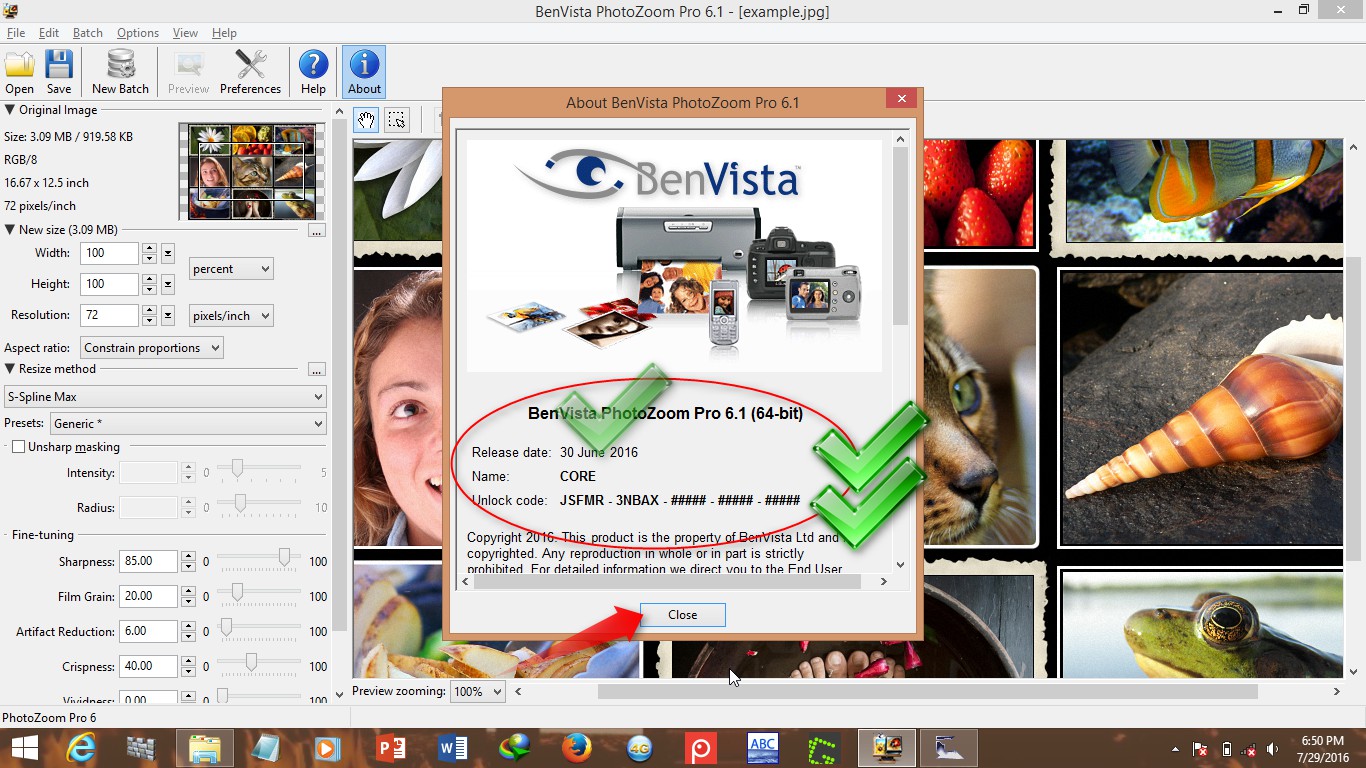The height and width of the screenshot is (768, 1366).
Task: Click the Width input field
Action: [109, 254]
